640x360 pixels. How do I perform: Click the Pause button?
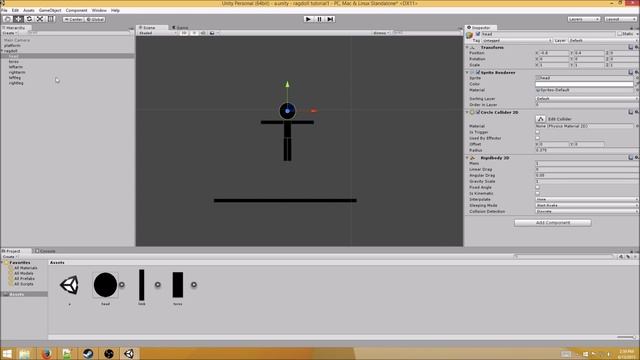click(x=319, y=19)
